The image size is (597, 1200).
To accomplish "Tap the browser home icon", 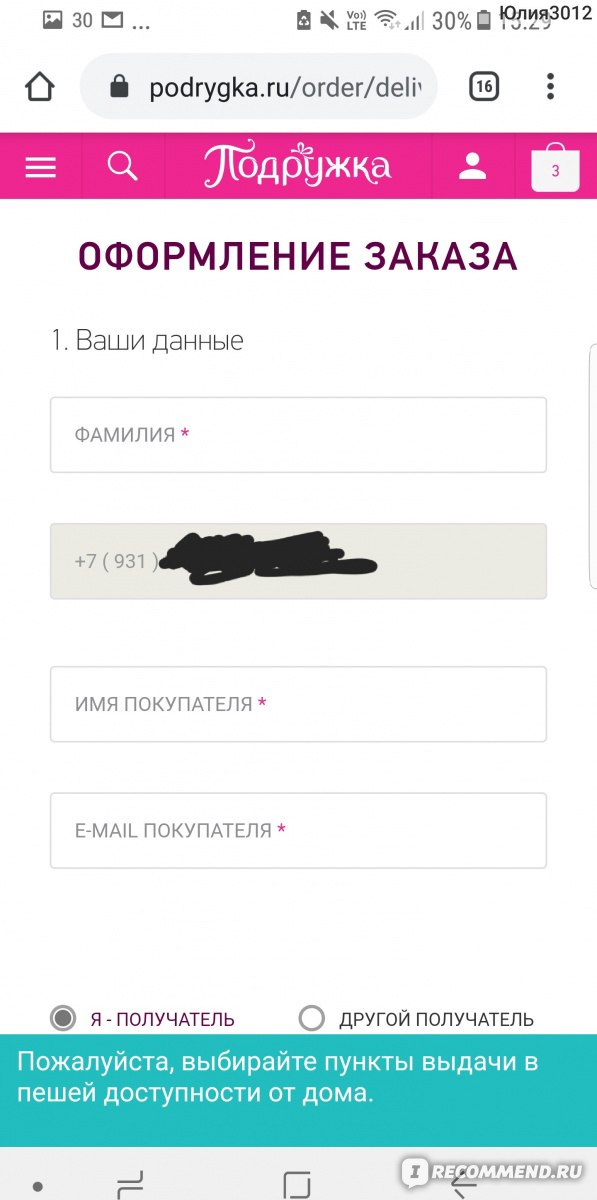I will pos(40,87).
